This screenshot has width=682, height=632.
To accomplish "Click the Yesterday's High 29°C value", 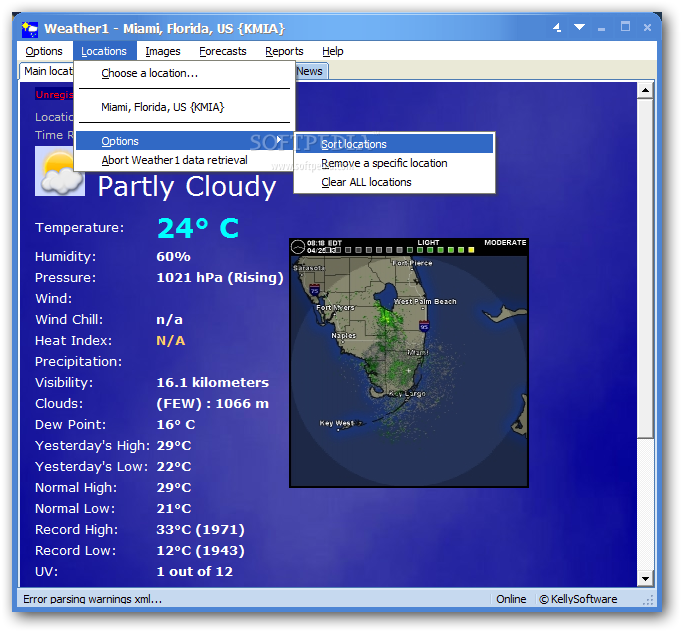I will [174, 446].
